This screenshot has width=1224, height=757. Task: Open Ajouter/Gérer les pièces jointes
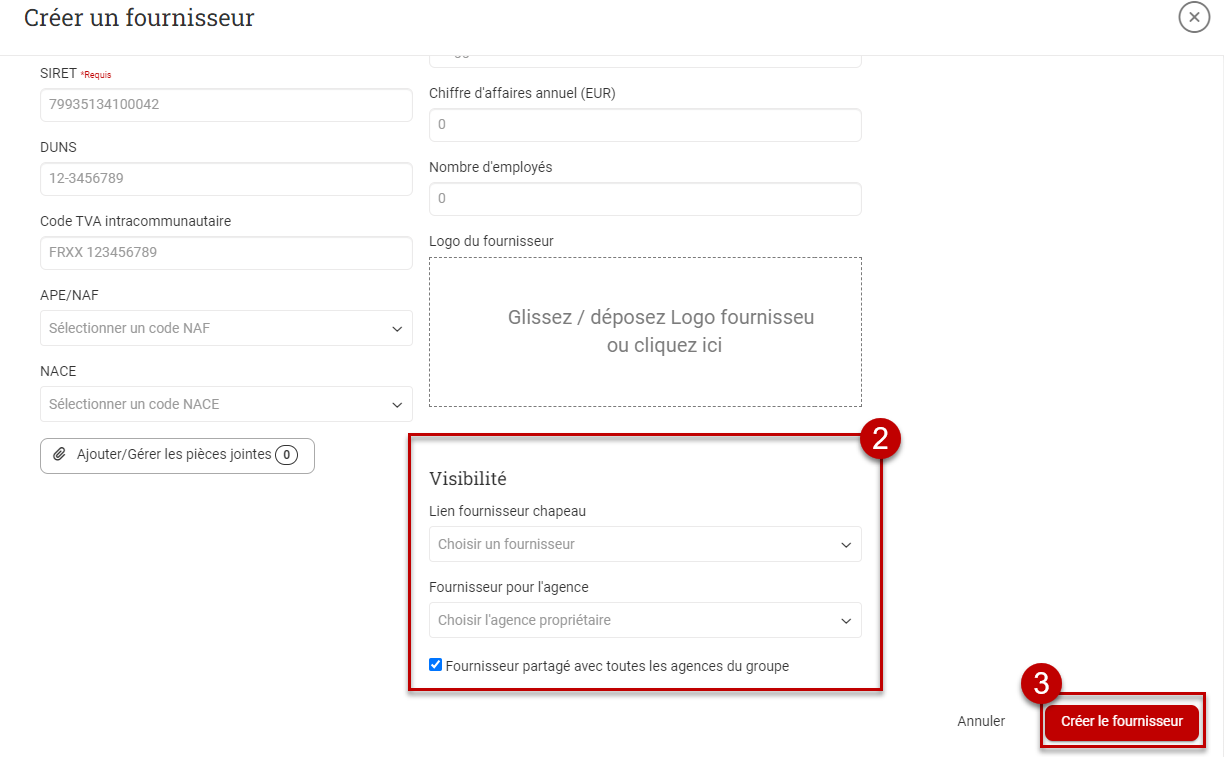point(177,455)
